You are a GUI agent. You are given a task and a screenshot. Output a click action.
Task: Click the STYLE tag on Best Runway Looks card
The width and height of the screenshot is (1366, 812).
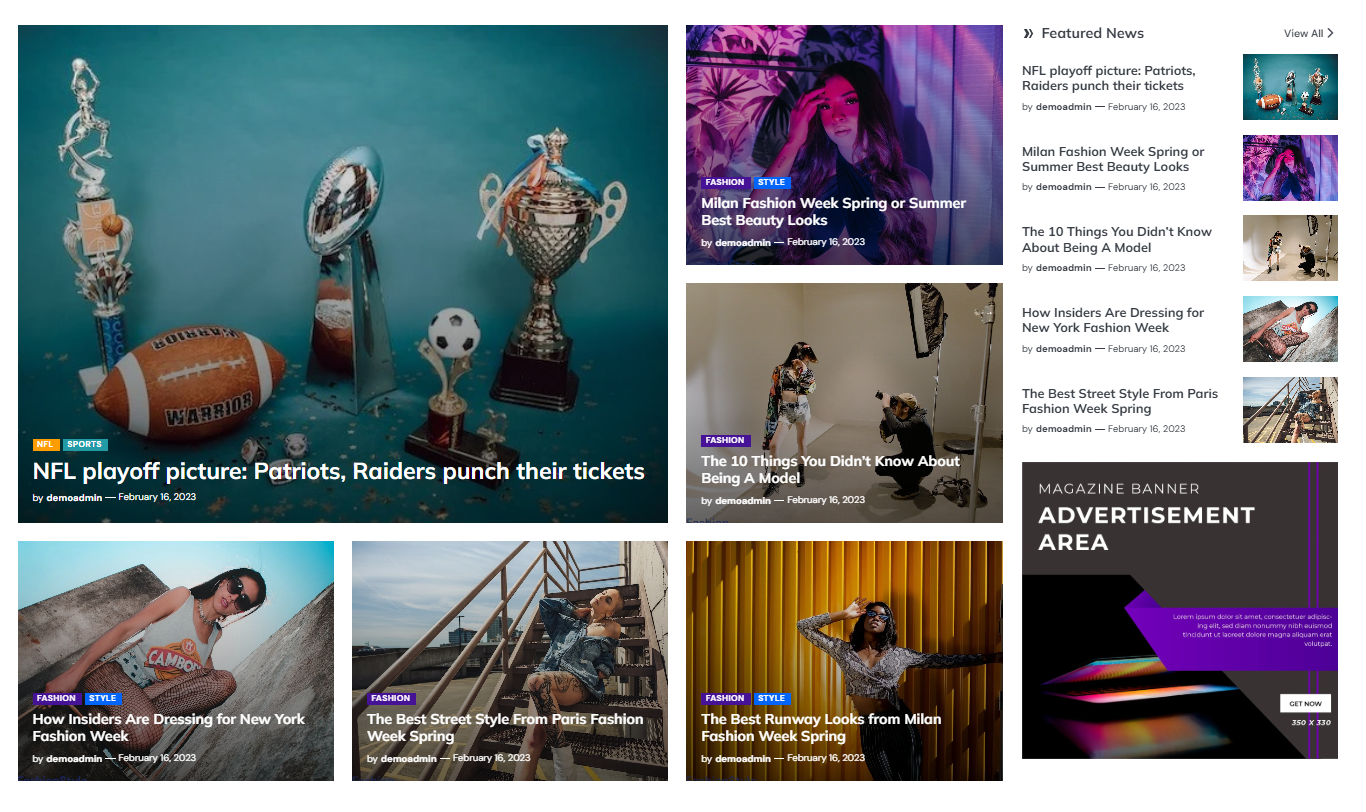[771, 698]
